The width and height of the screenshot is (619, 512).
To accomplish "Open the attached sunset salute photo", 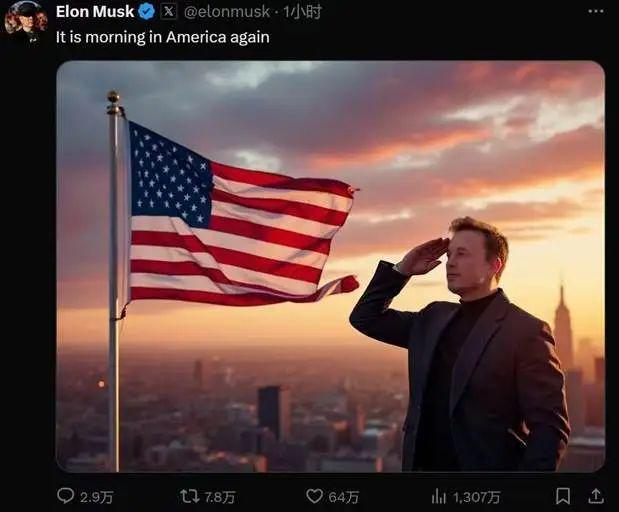I will click(x=330, y=266).
